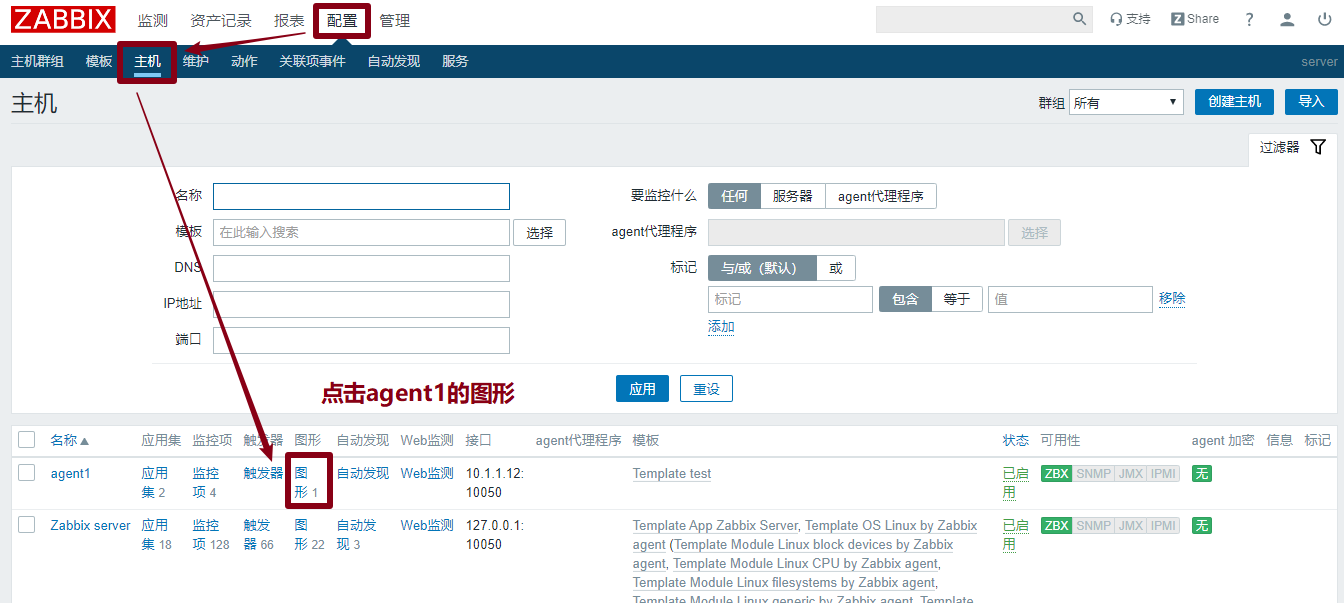
Task: Click ZBX availability badge for Zabbix server
Action: coord(1057,525)
